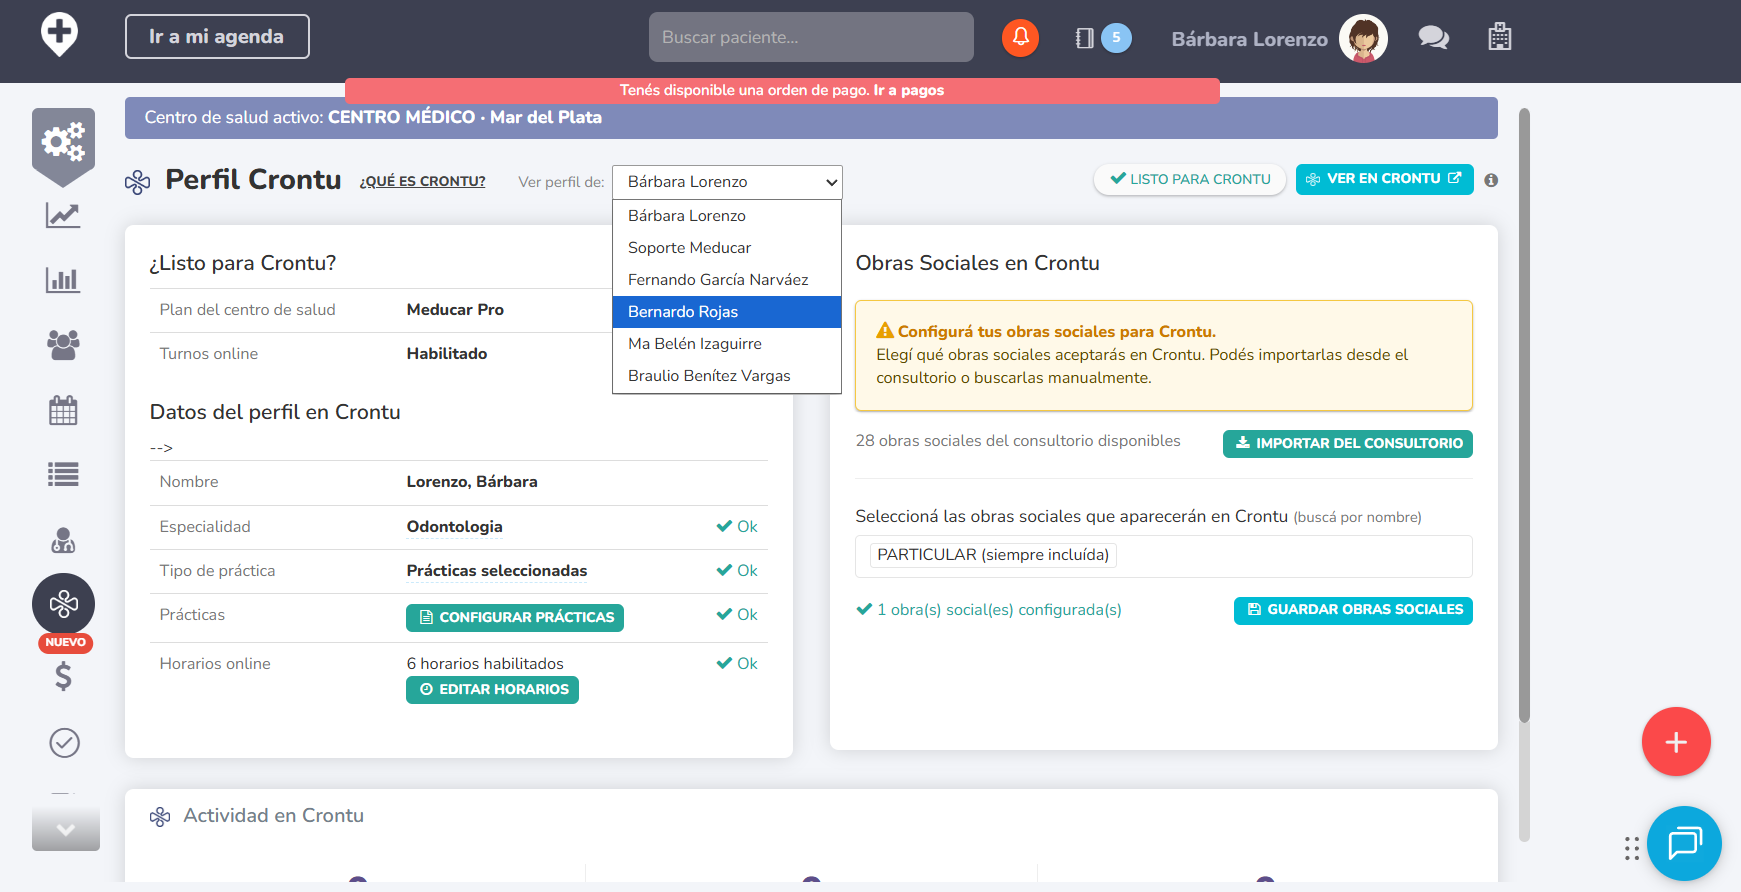This screenshot has height=892, width=1741.
Task: Open the bar chart statistics icon
Action: [x=63, y=280]
